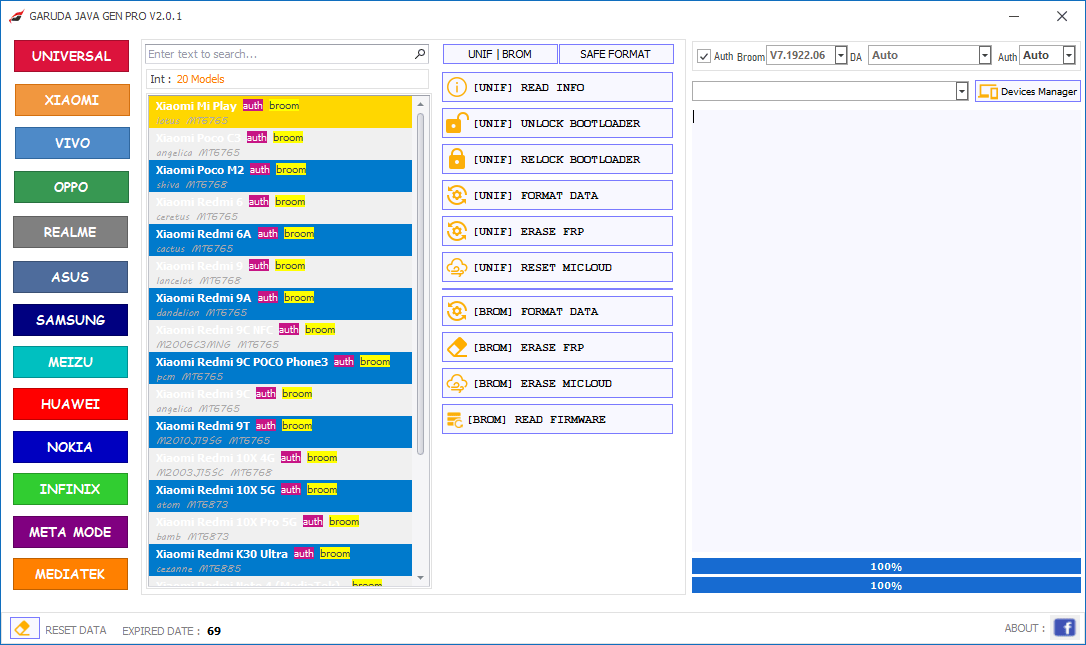Select the SAMSUNG brand button
The width and height of the screenshot is (1086, 645).
point(70,320)
